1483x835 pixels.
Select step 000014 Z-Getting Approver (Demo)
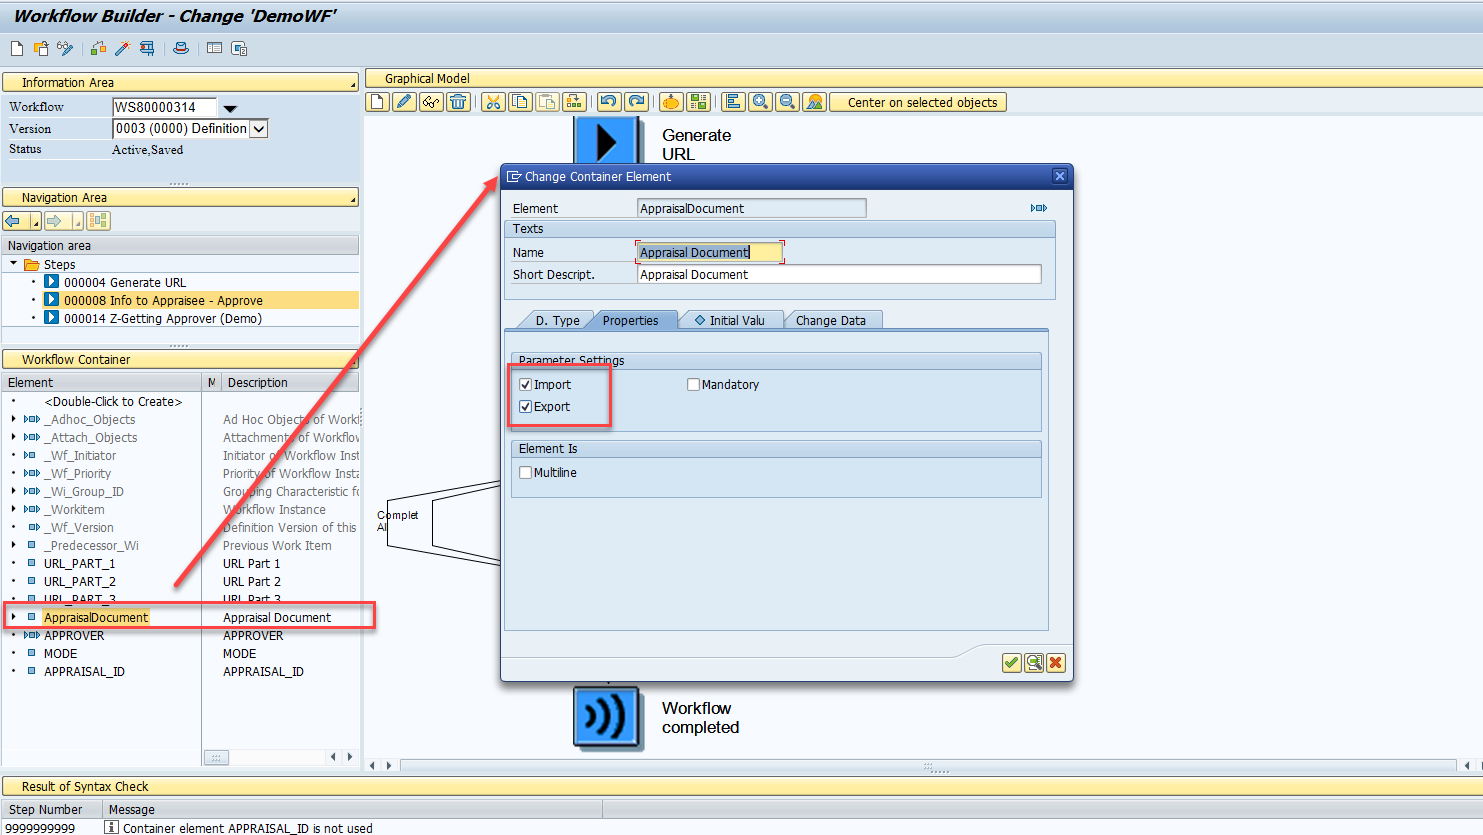click(163, 318)
